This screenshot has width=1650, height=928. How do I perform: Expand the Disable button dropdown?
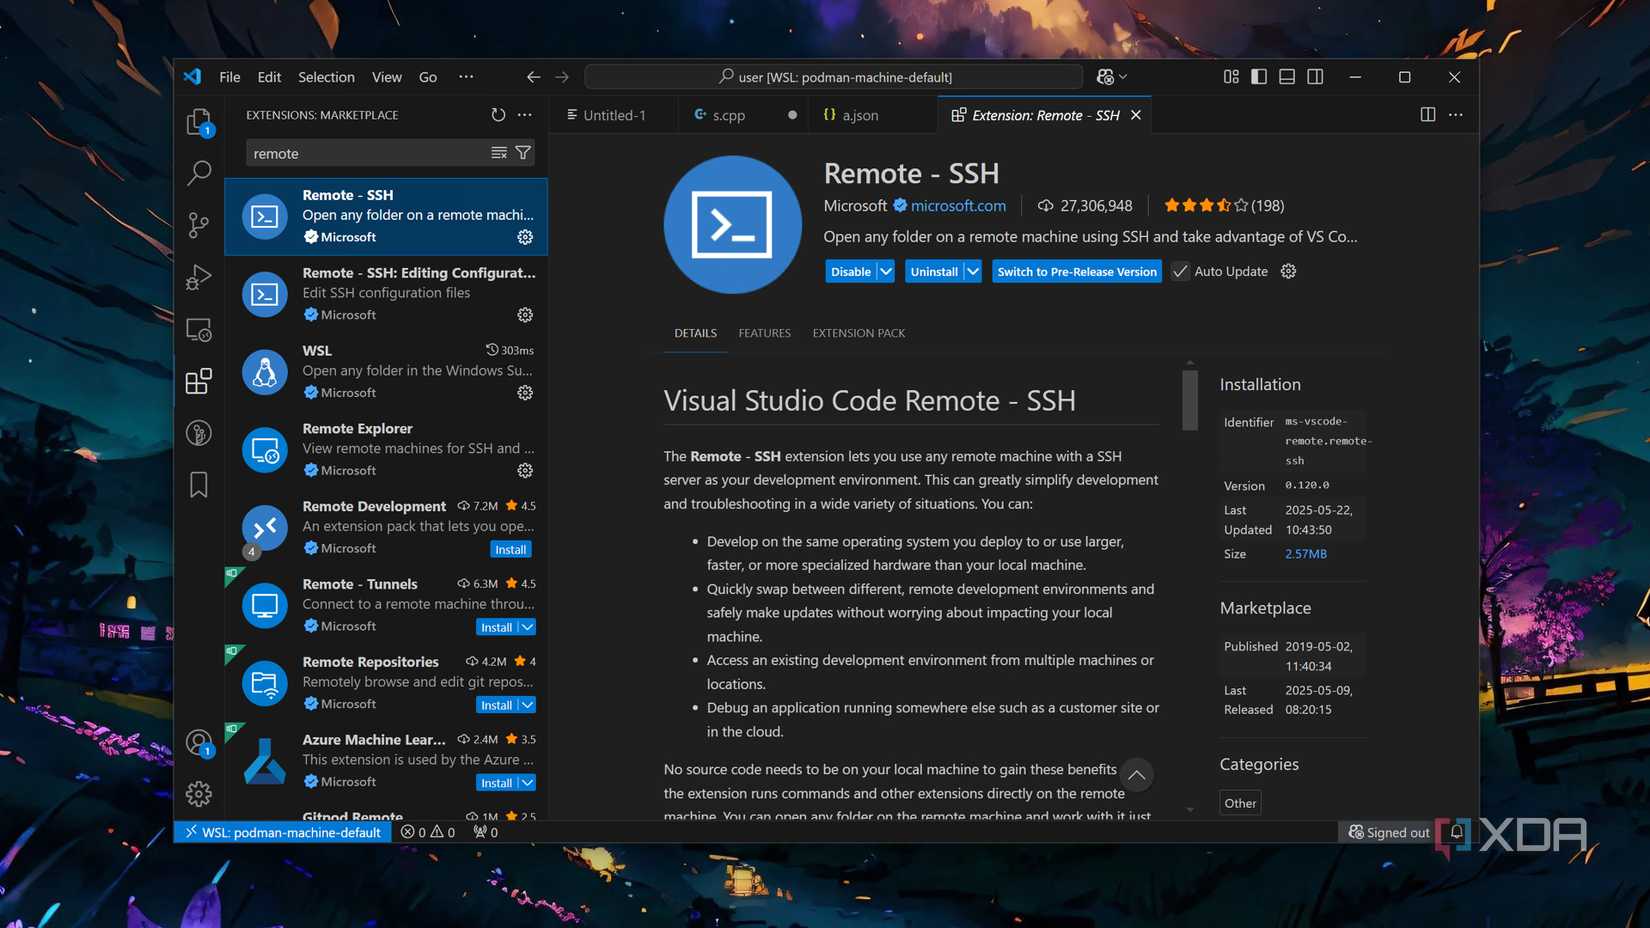[x=884, y=271]
